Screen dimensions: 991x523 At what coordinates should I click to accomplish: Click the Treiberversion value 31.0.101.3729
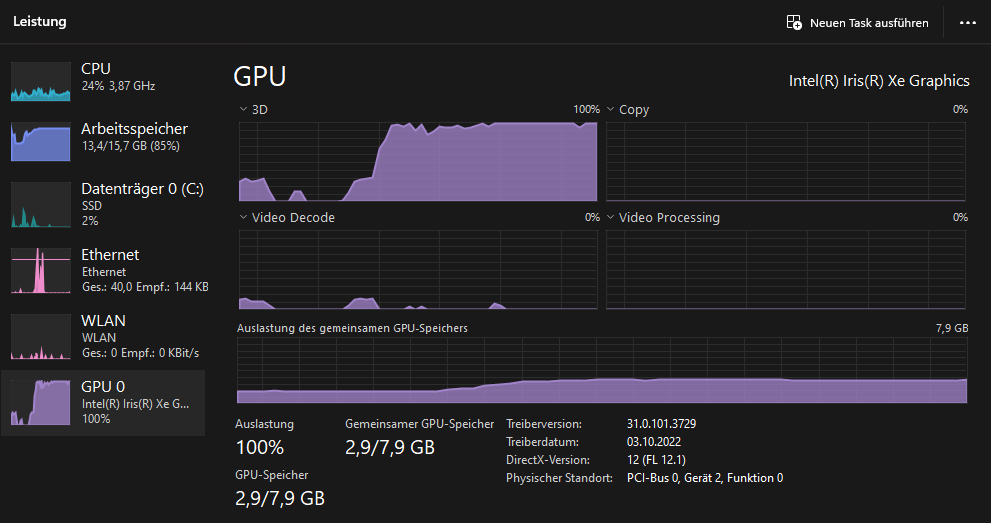(662, 424)
